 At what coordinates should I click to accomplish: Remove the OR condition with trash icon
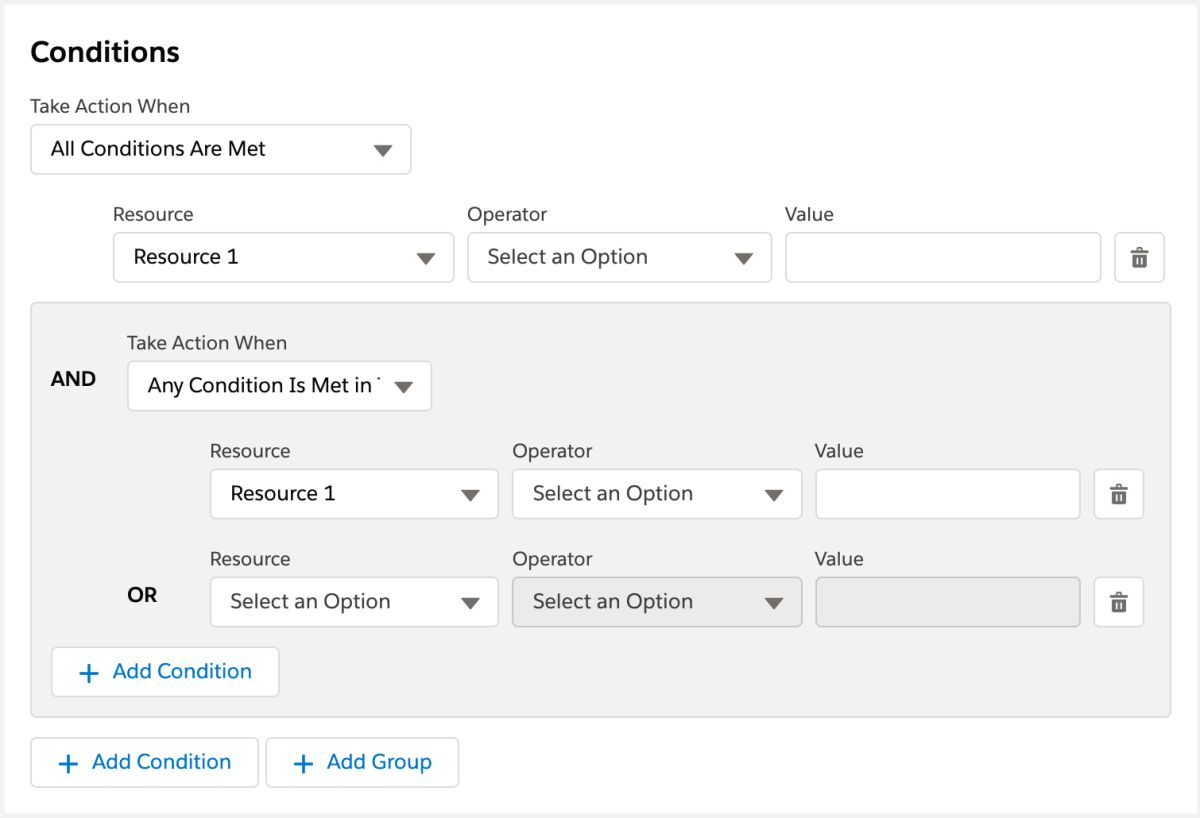pyautogui.click(x=1119, y=602)
